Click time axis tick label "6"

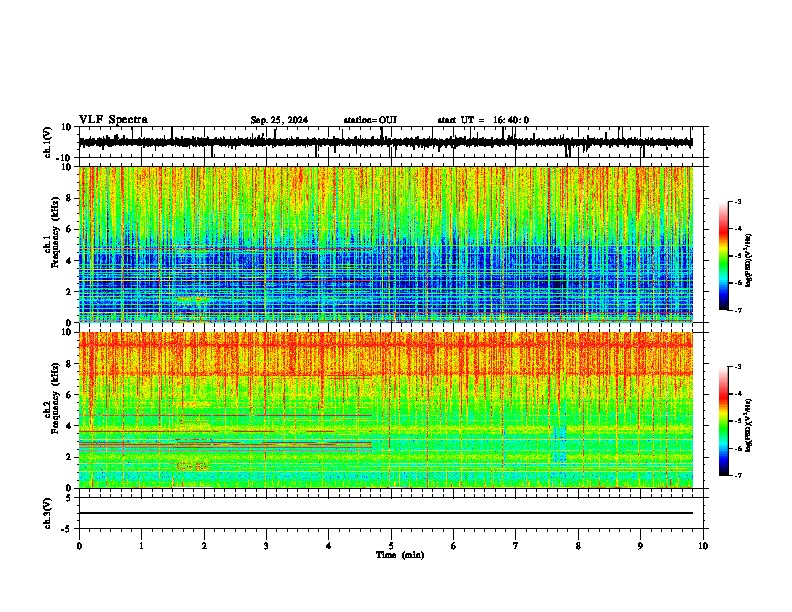click(x=454, y=546)
